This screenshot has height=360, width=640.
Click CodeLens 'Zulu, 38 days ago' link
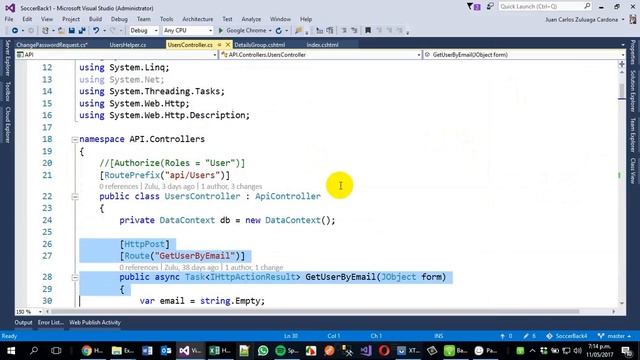tap(191, 268)
